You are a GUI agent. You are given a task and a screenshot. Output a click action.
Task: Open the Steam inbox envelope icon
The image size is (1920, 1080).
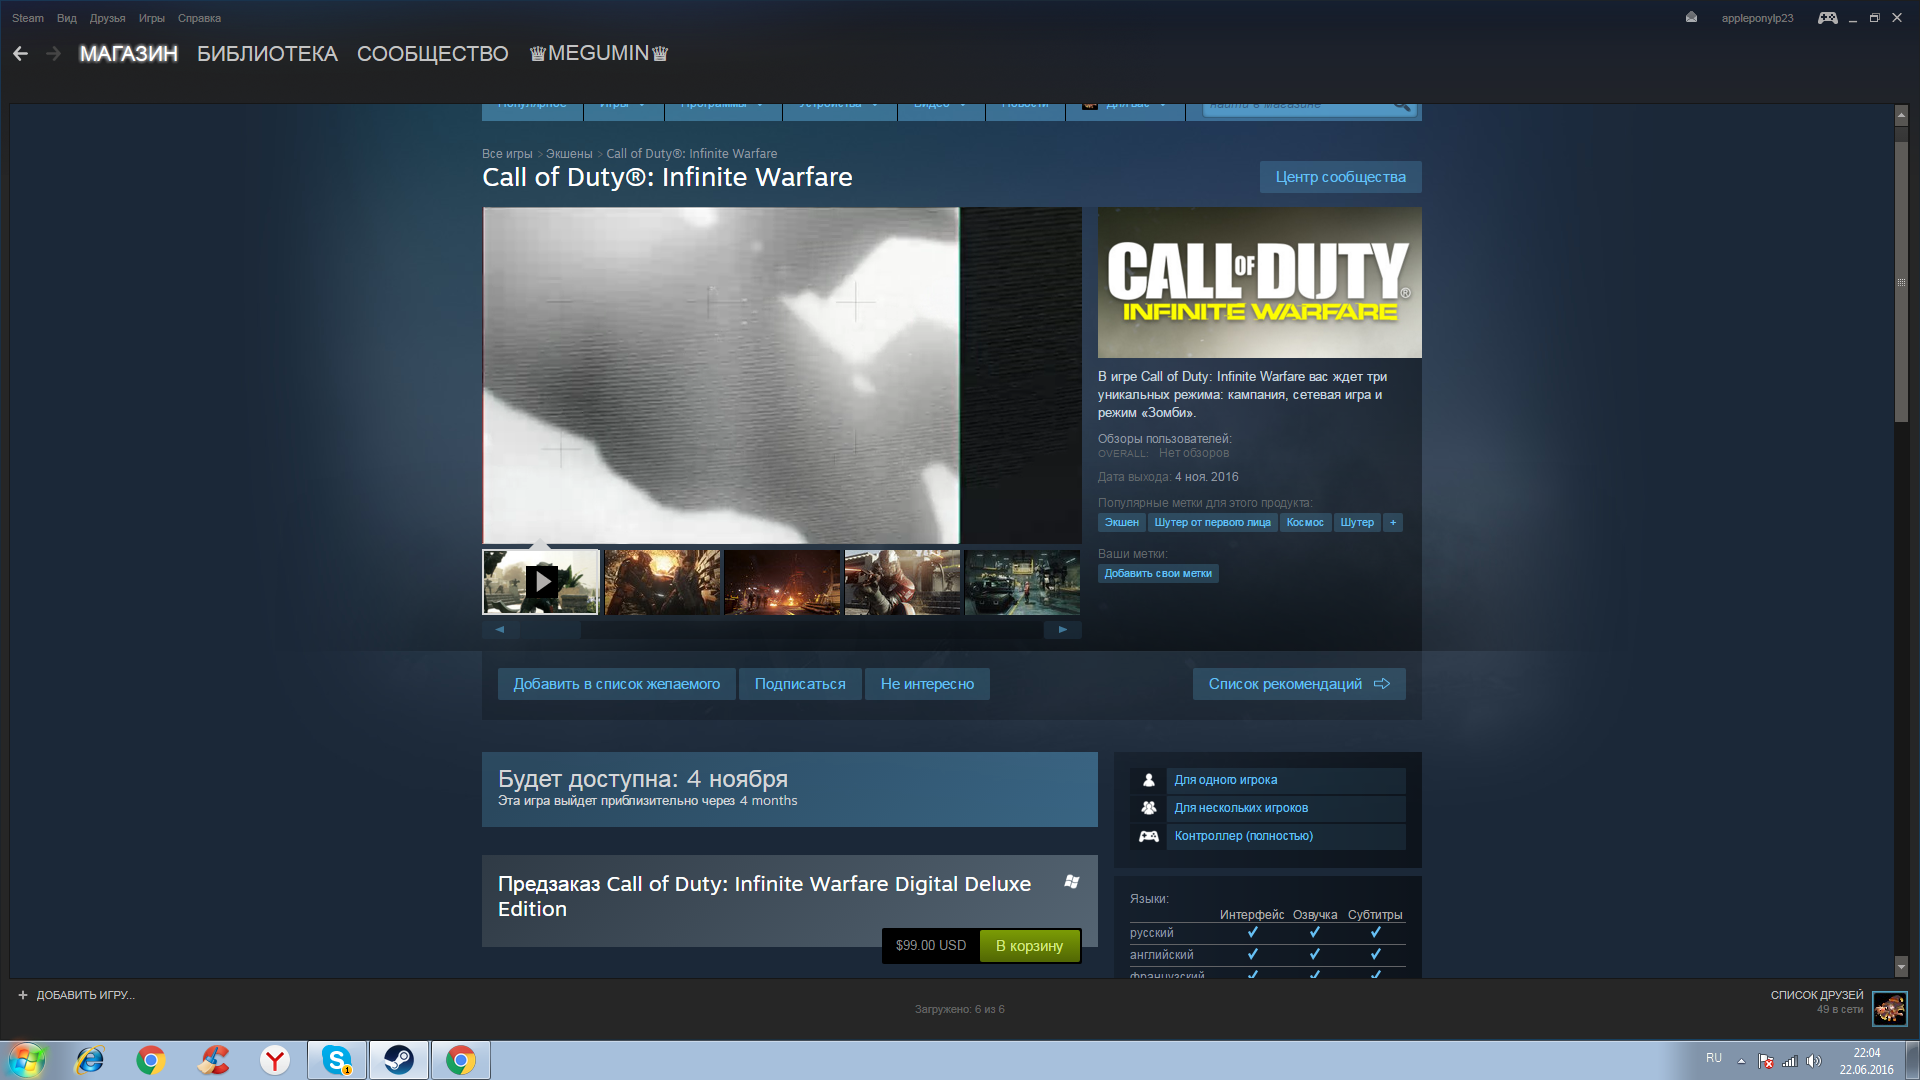(x=1691, y=18)
